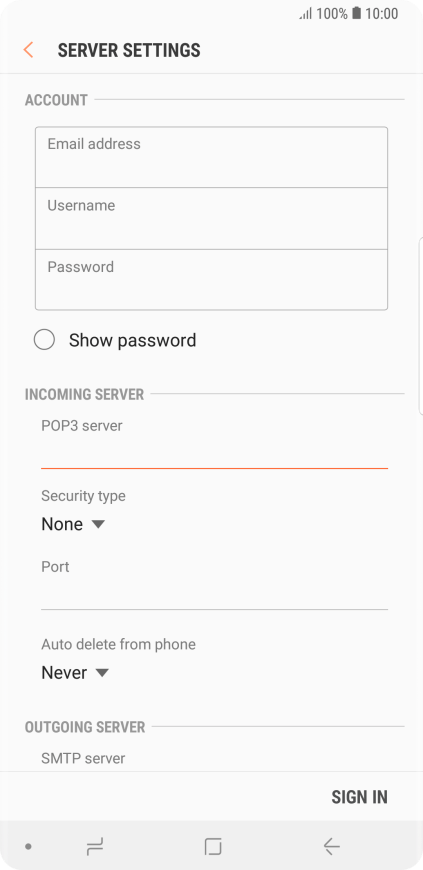Focus the Password field
The width and height of the screenshot is (423, 870).
tap(212, 280)
